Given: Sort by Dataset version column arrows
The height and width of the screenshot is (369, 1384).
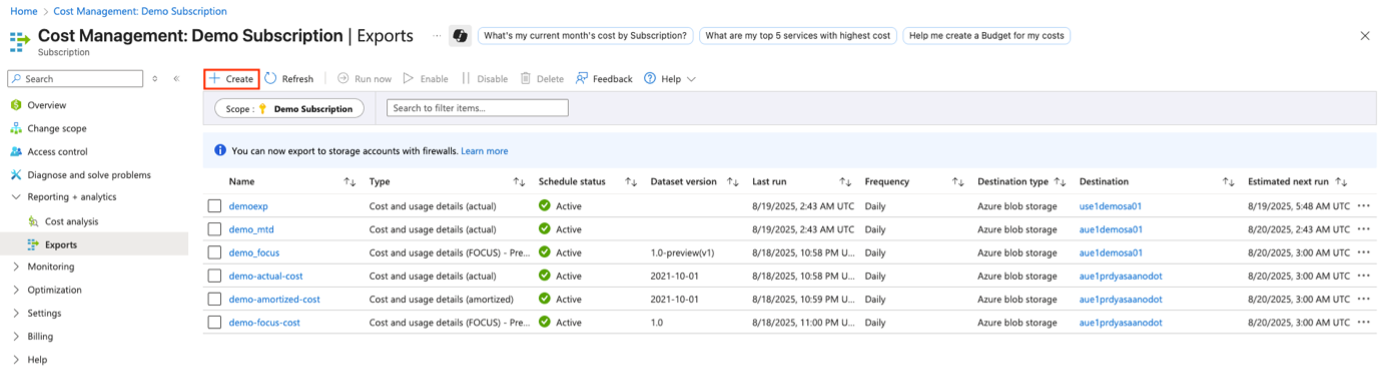Looking at the screenshot, I should 733,182.
